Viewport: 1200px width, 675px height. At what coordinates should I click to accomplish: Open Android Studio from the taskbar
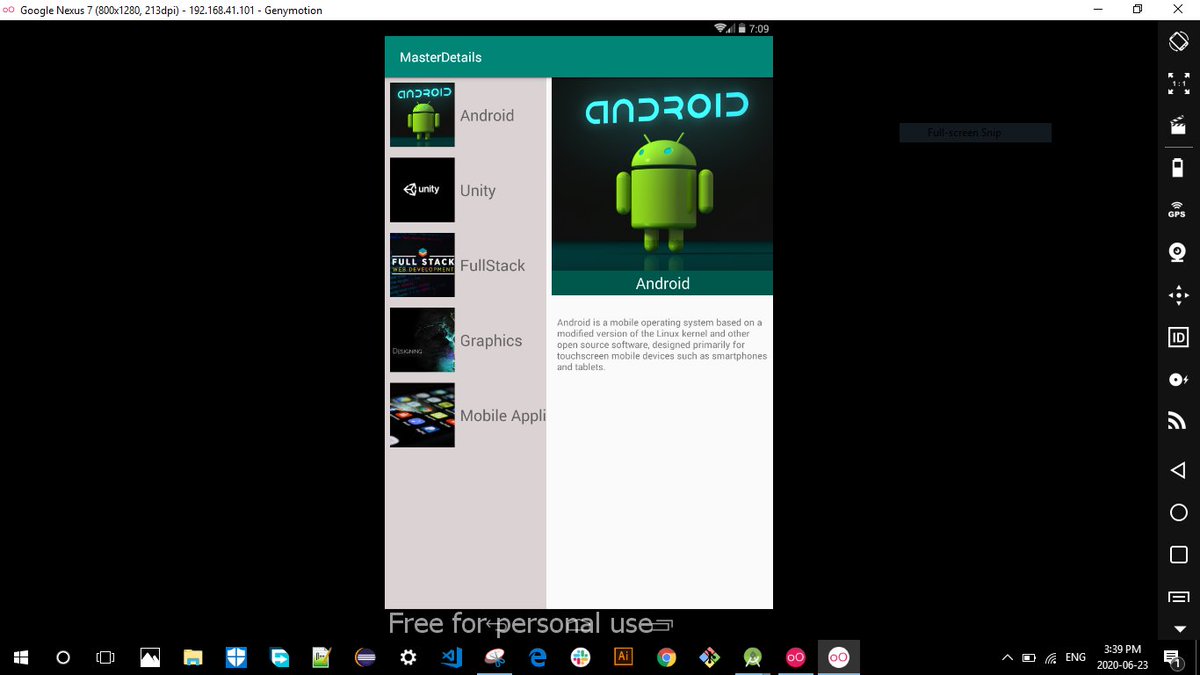click(752, 657)
